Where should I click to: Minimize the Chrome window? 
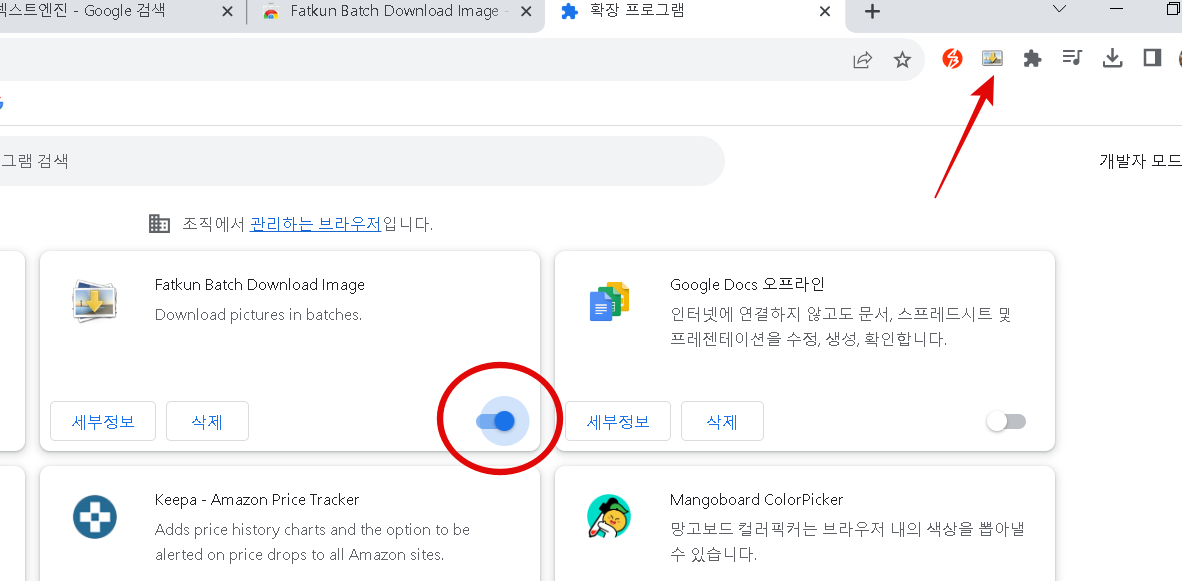pos(1118,9)
